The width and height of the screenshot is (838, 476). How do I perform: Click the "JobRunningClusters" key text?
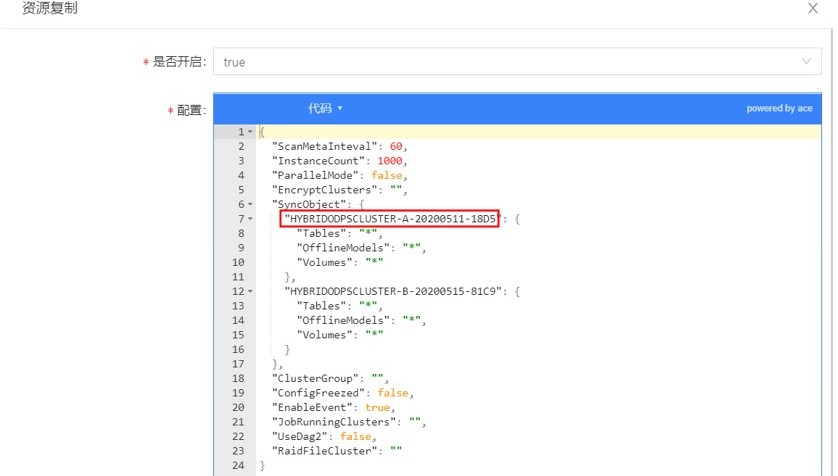coord(334,422)
